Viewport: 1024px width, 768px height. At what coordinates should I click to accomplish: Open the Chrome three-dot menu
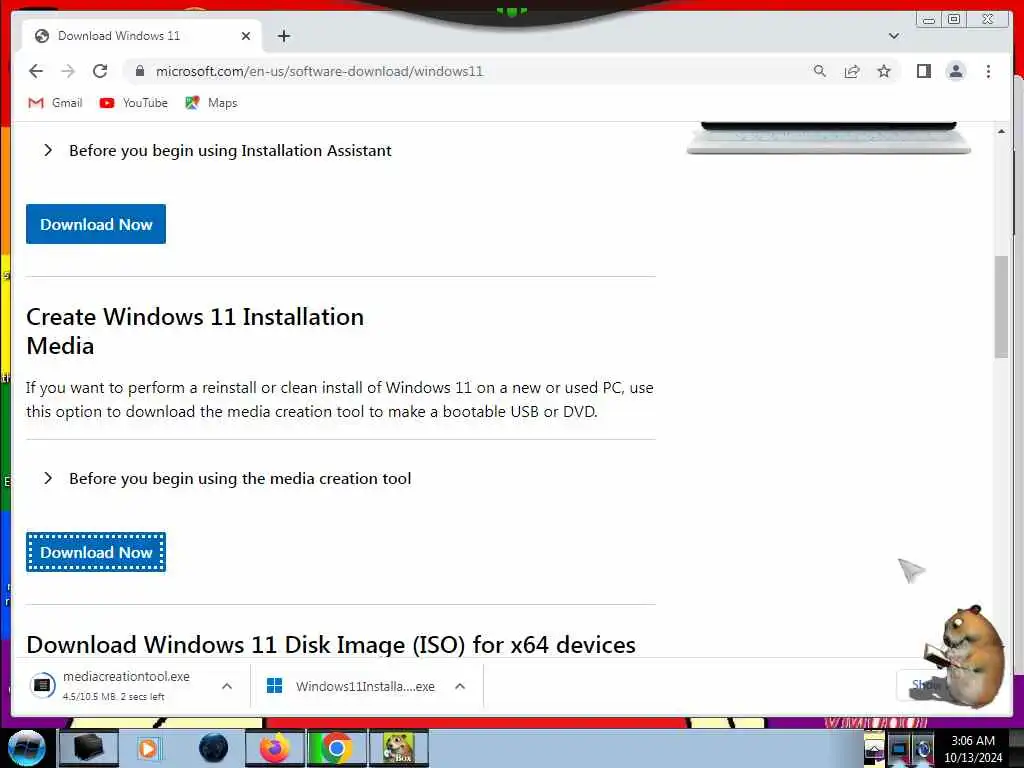coord(988,71)
